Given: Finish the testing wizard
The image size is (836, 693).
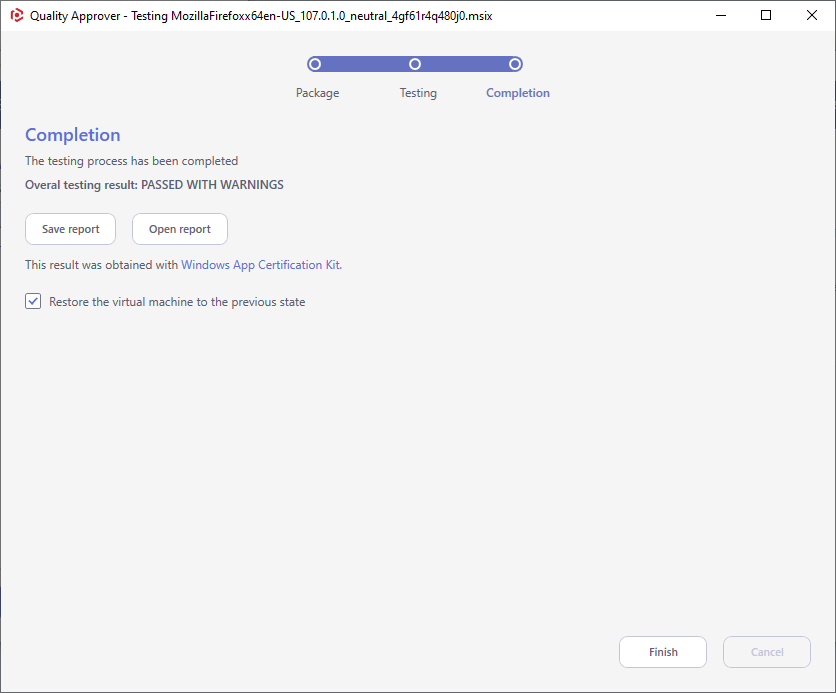Looking at the screenshot, I should (663, 652).
